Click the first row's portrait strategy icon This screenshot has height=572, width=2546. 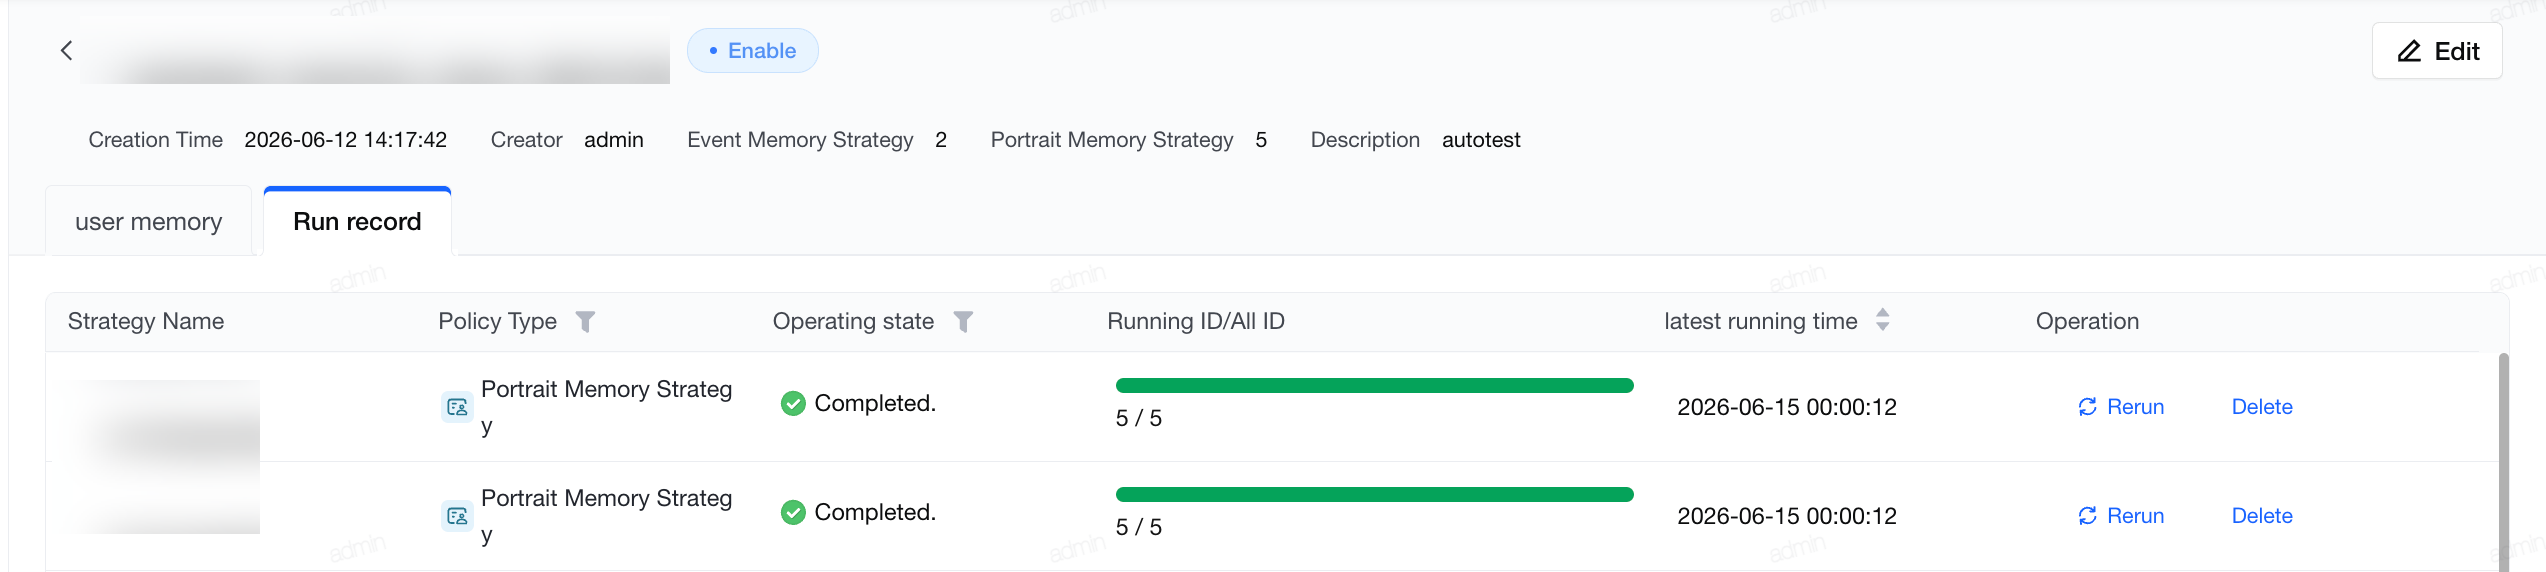[457, 407]
